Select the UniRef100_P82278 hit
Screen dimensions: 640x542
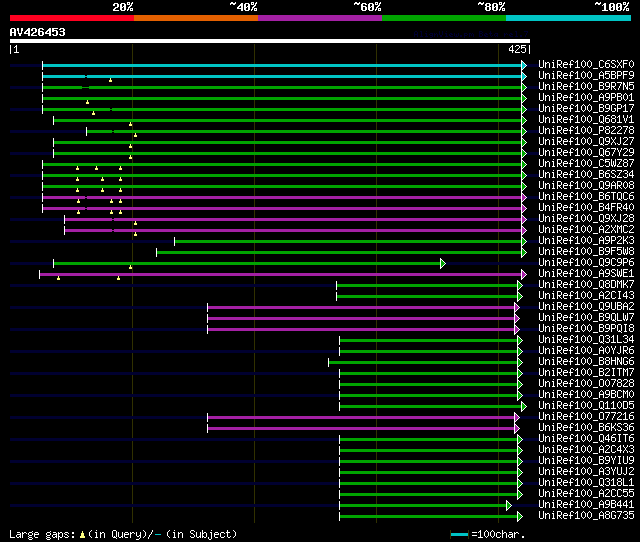tap(586, 131)
